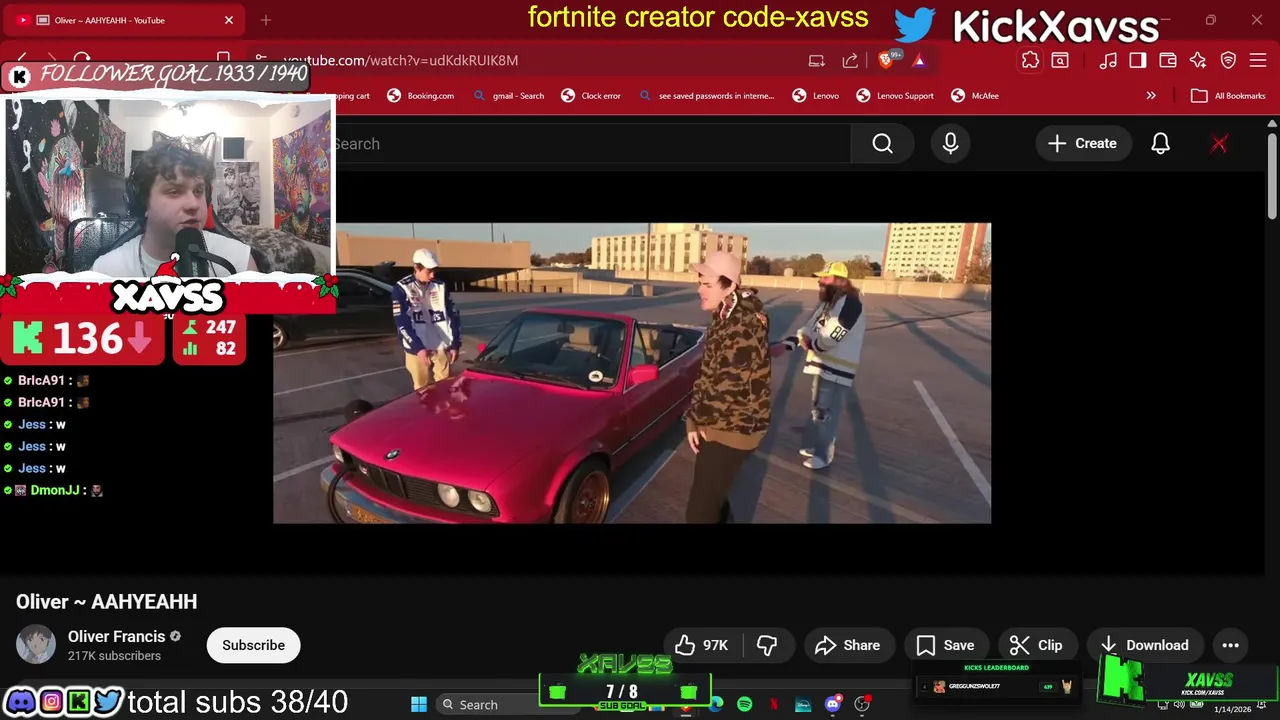Close the Oliver AAHYEAHH YouTube tab
This screenshot has width=1280, height=720.
click(x=229, y=20)
